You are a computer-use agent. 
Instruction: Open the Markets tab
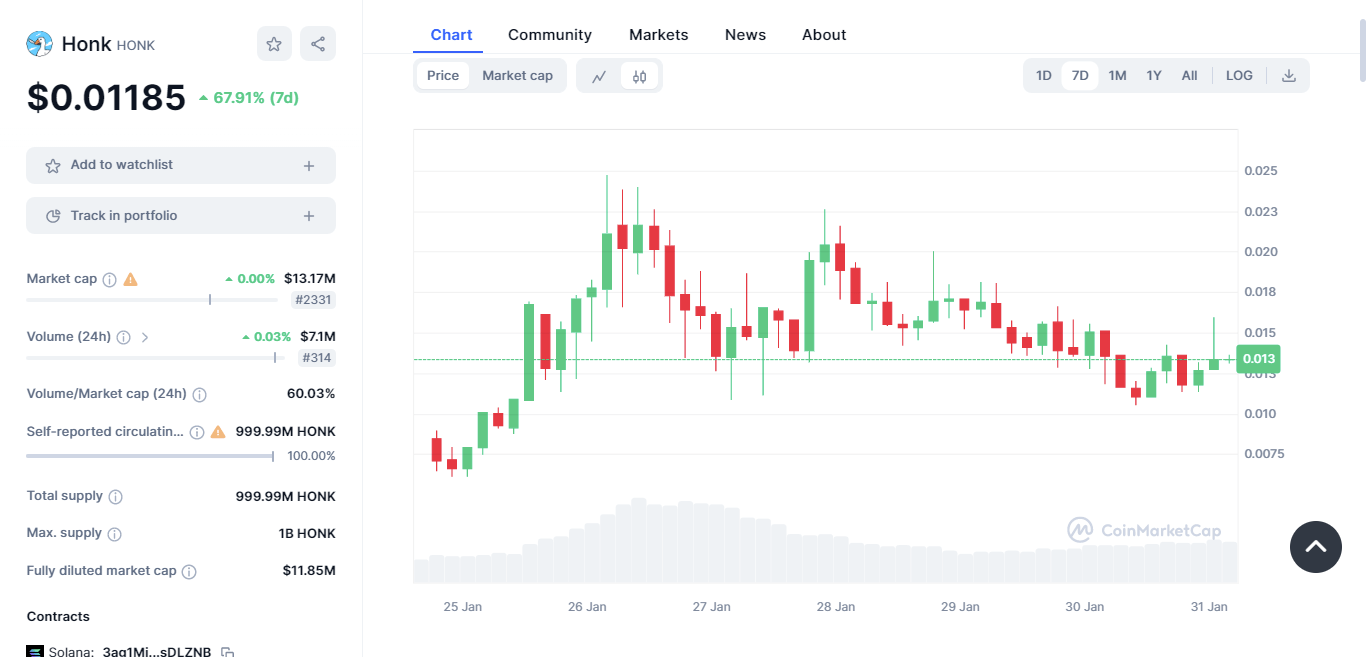click(x=658, y=35)
